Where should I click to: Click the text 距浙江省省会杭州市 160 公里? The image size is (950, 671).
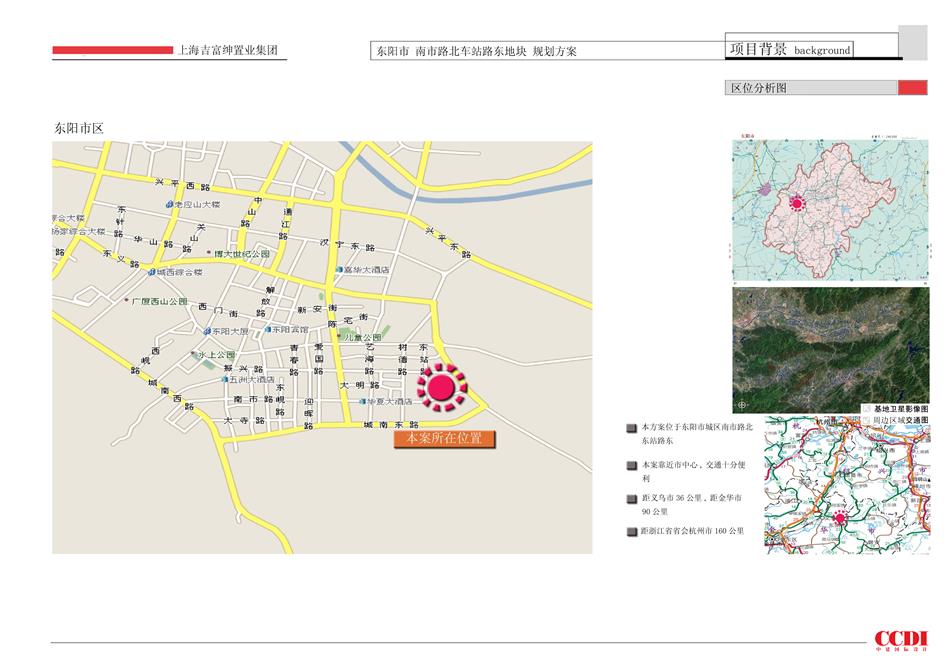(x=693, y=531)
